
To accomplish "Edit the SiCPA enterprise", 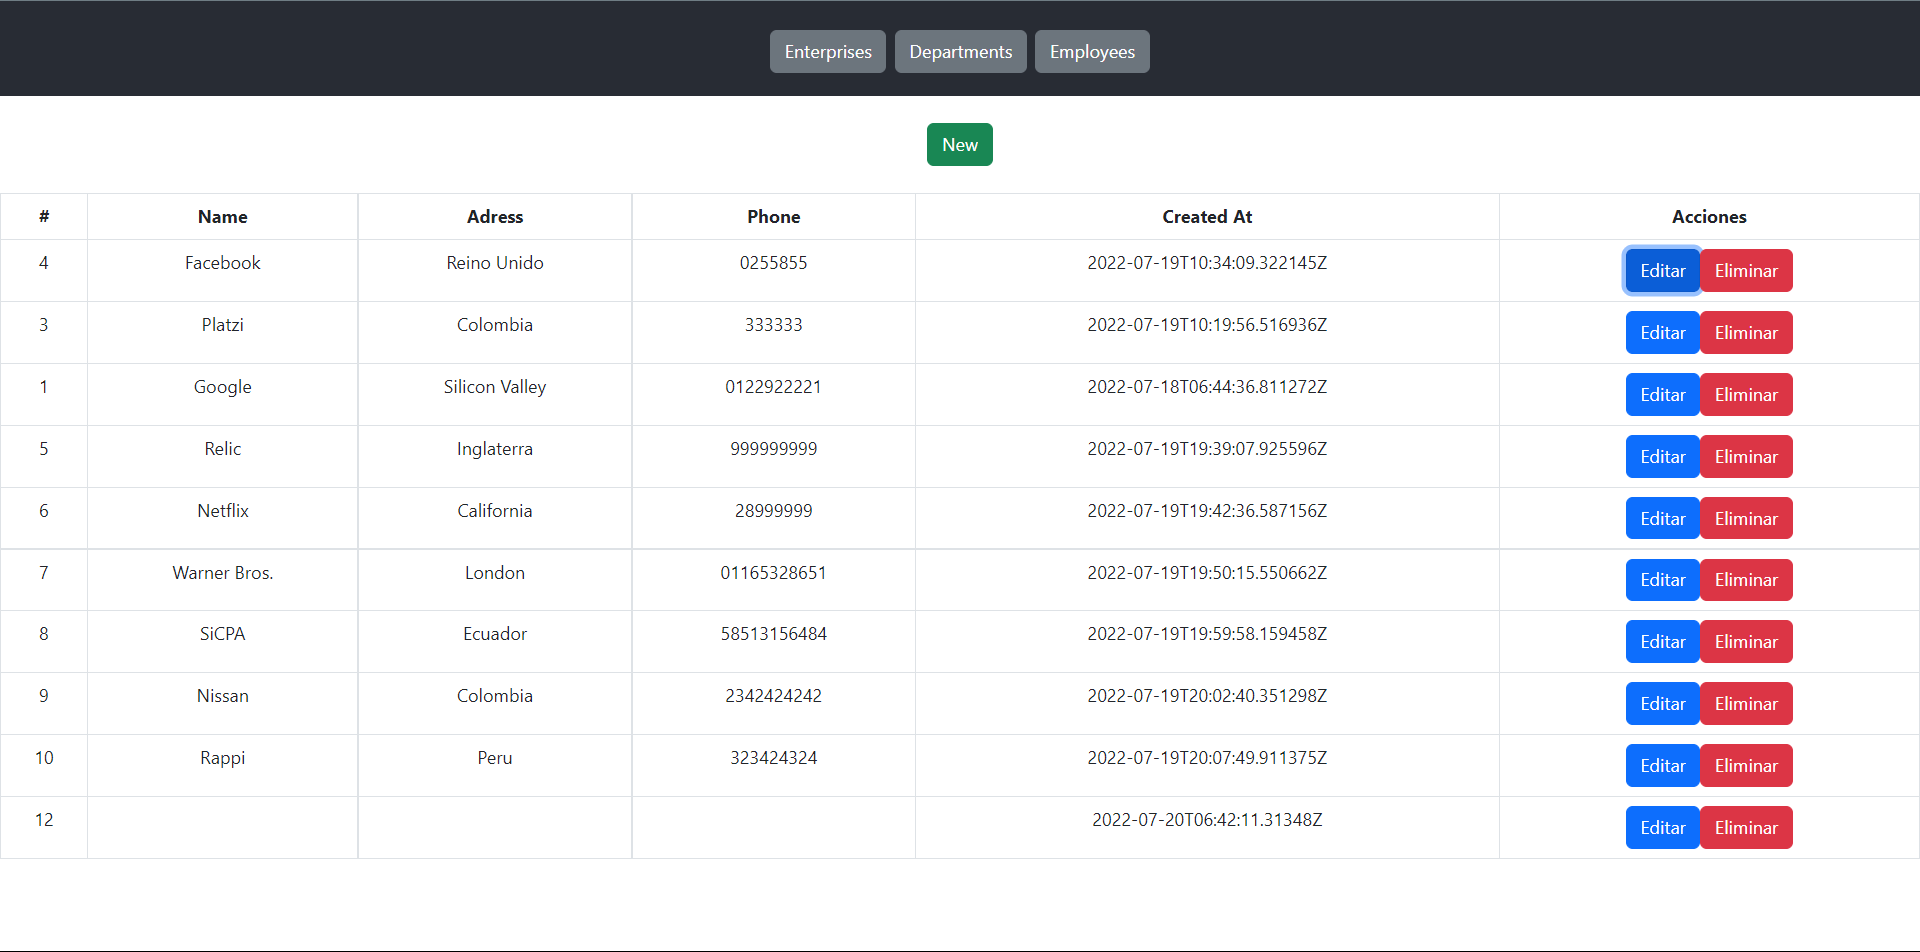I will [x=1662, y=642].
